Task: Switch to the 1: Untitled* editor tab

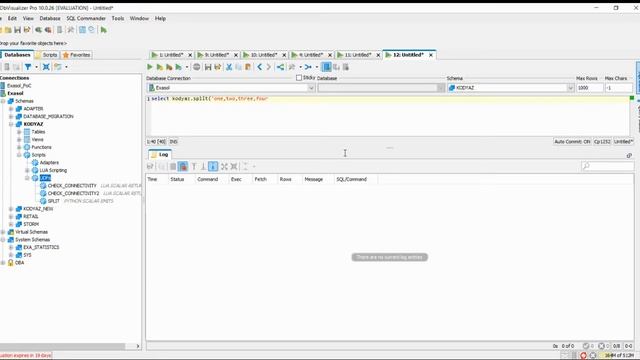Action: pos(171,55)
